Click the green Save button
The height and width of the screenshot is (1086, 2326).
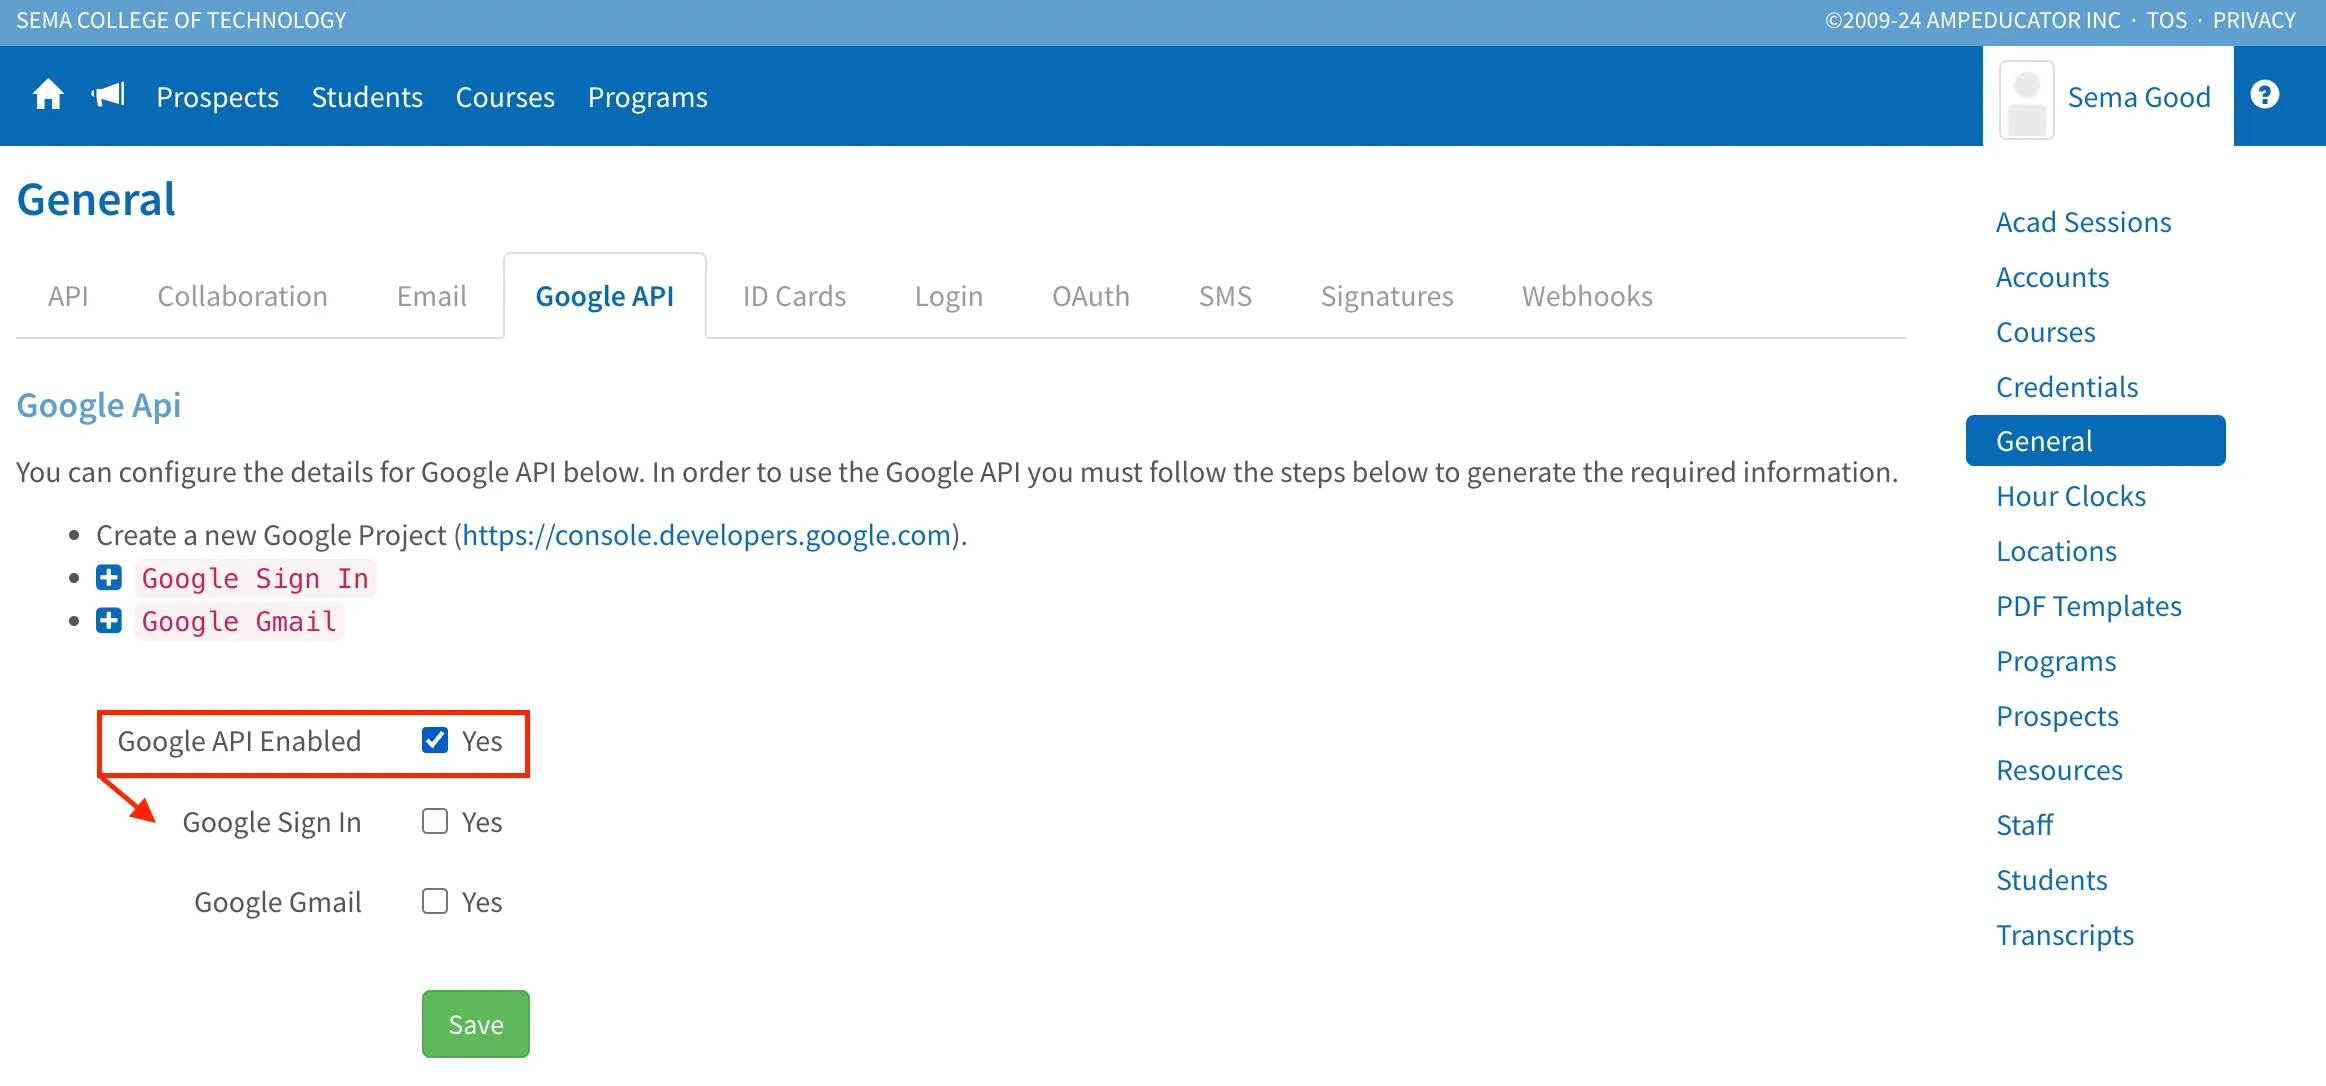476,1024
